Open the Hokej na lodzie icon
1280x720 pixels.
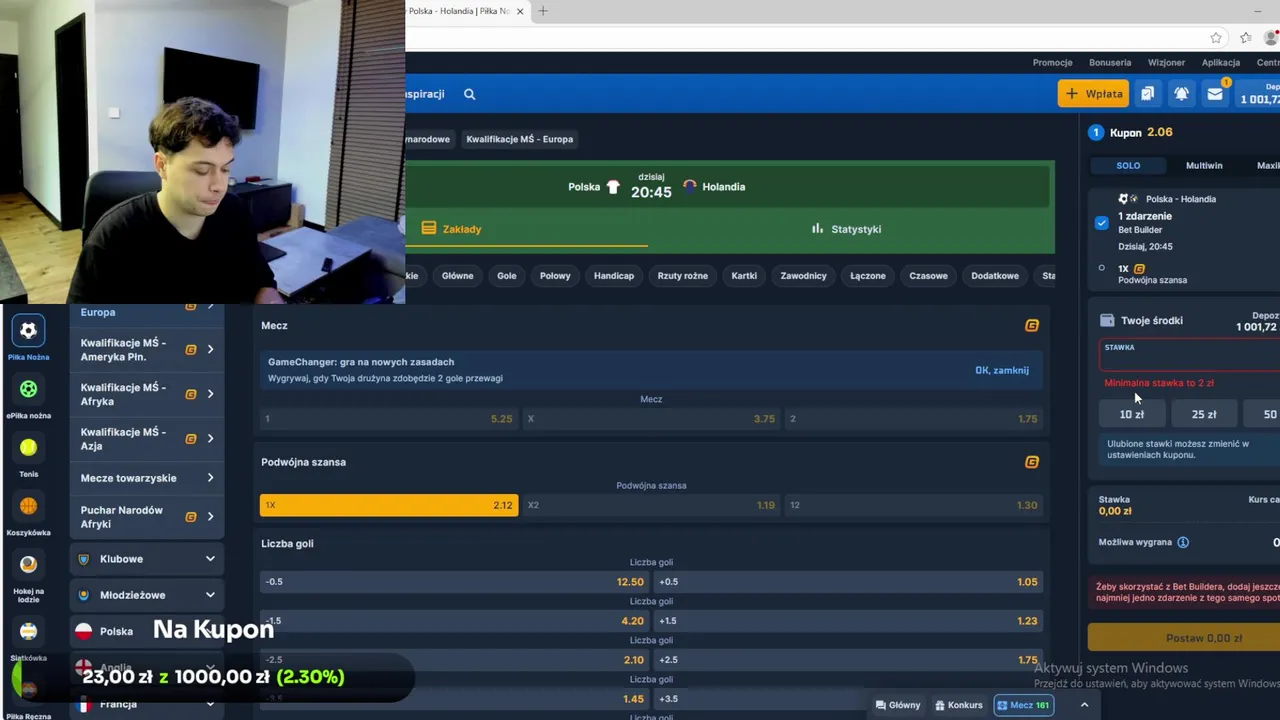(28, 564)
